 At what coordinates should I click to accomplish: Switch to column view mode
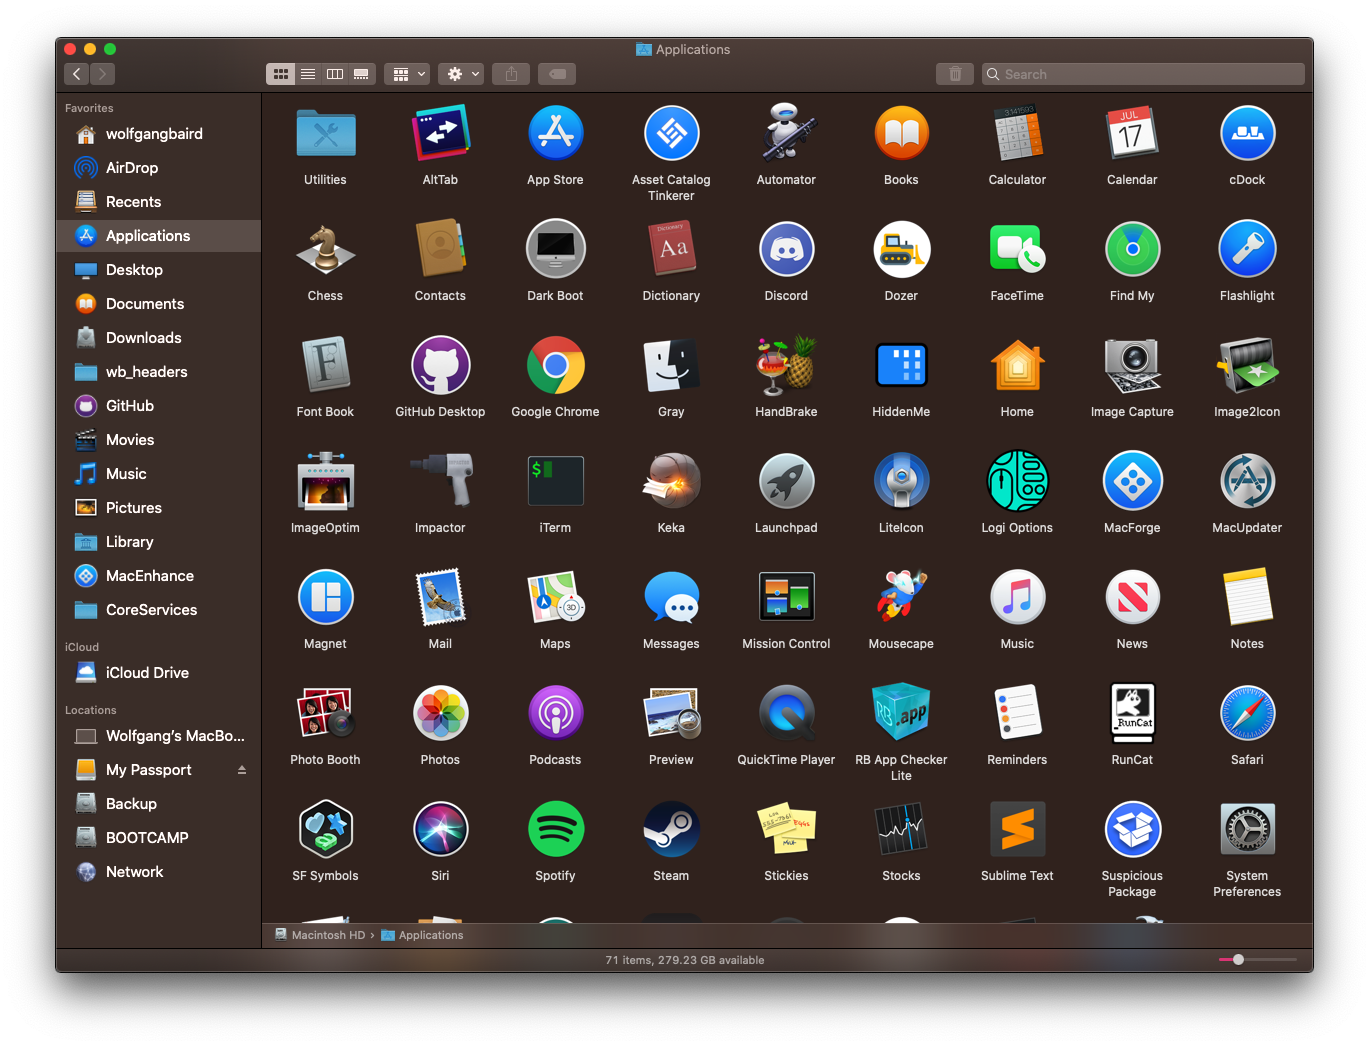coord(335,74)
